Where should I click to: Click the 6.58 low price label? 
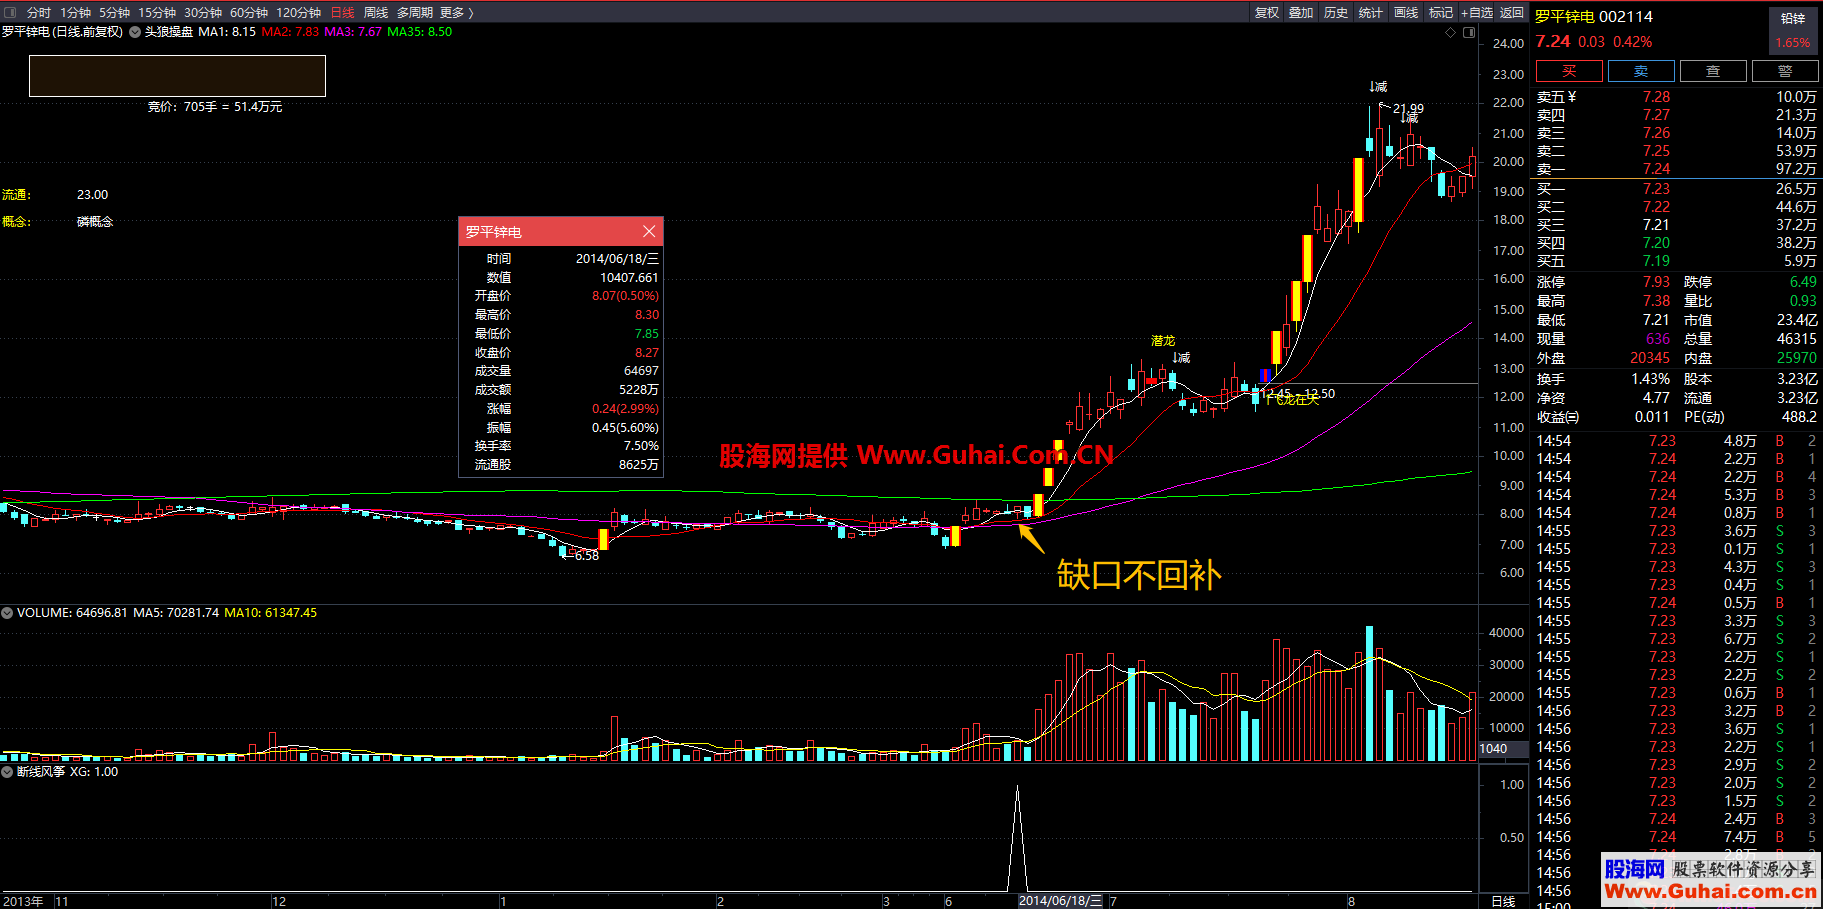(x=587, y=556)
